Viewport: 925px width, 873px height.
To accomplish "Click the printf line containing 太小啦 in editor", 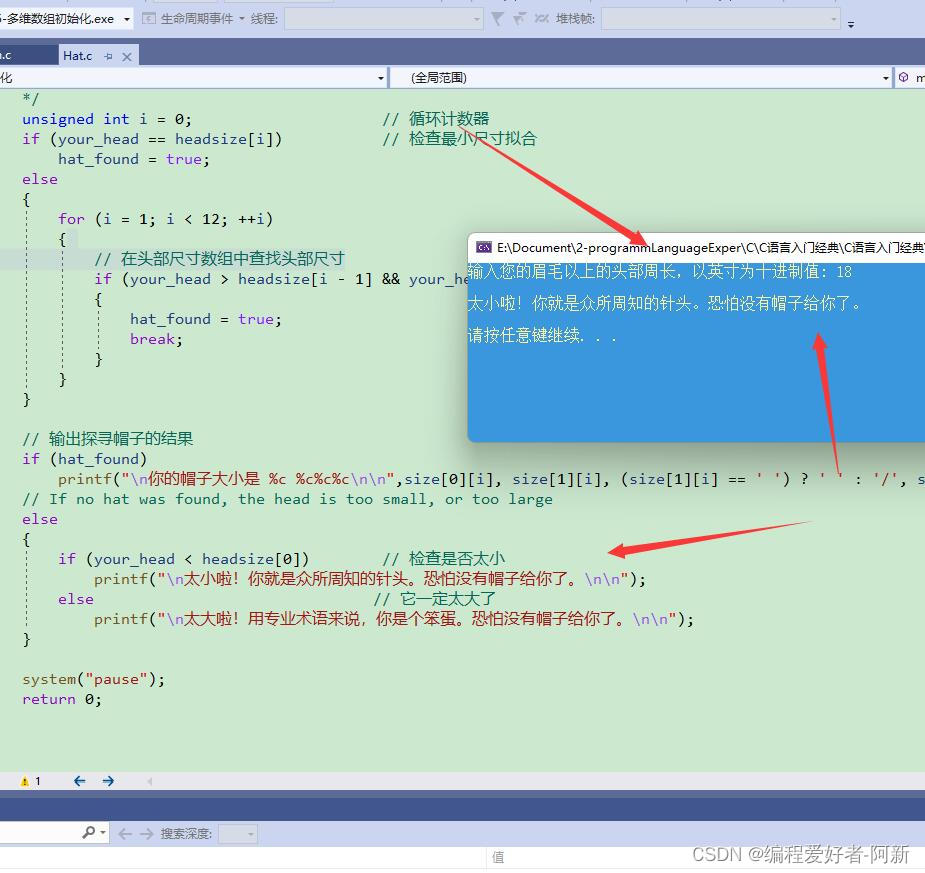I will (369, 579).
